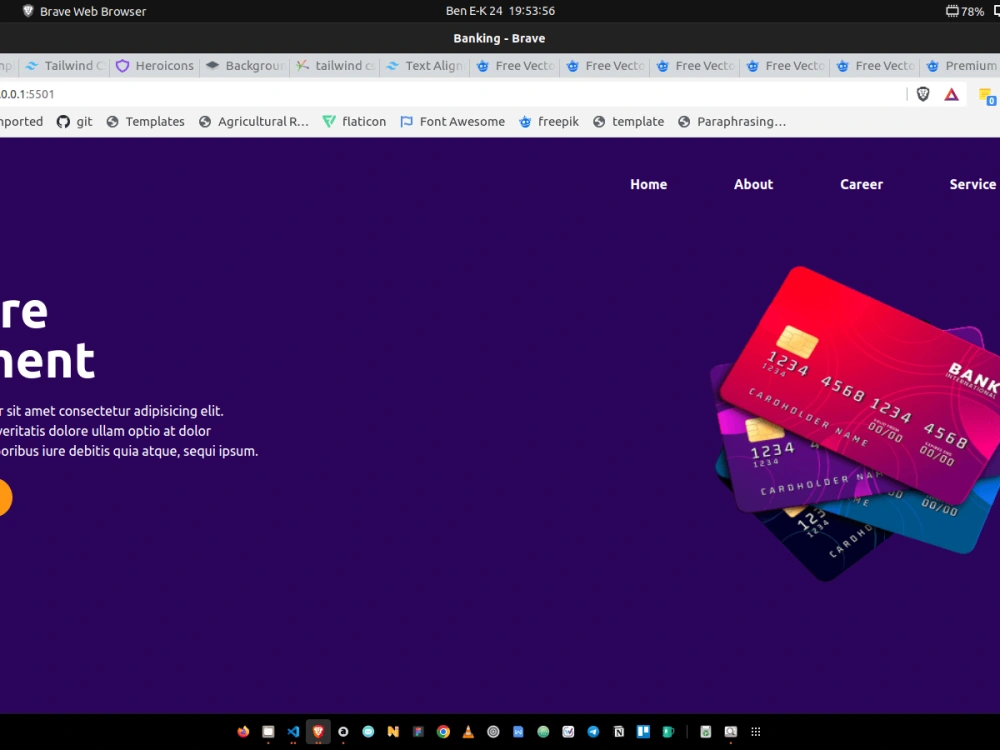Viewport: 1000px width, 750px height.
Task: Click the Career navigation link
Action: click(x=862, y=184)
